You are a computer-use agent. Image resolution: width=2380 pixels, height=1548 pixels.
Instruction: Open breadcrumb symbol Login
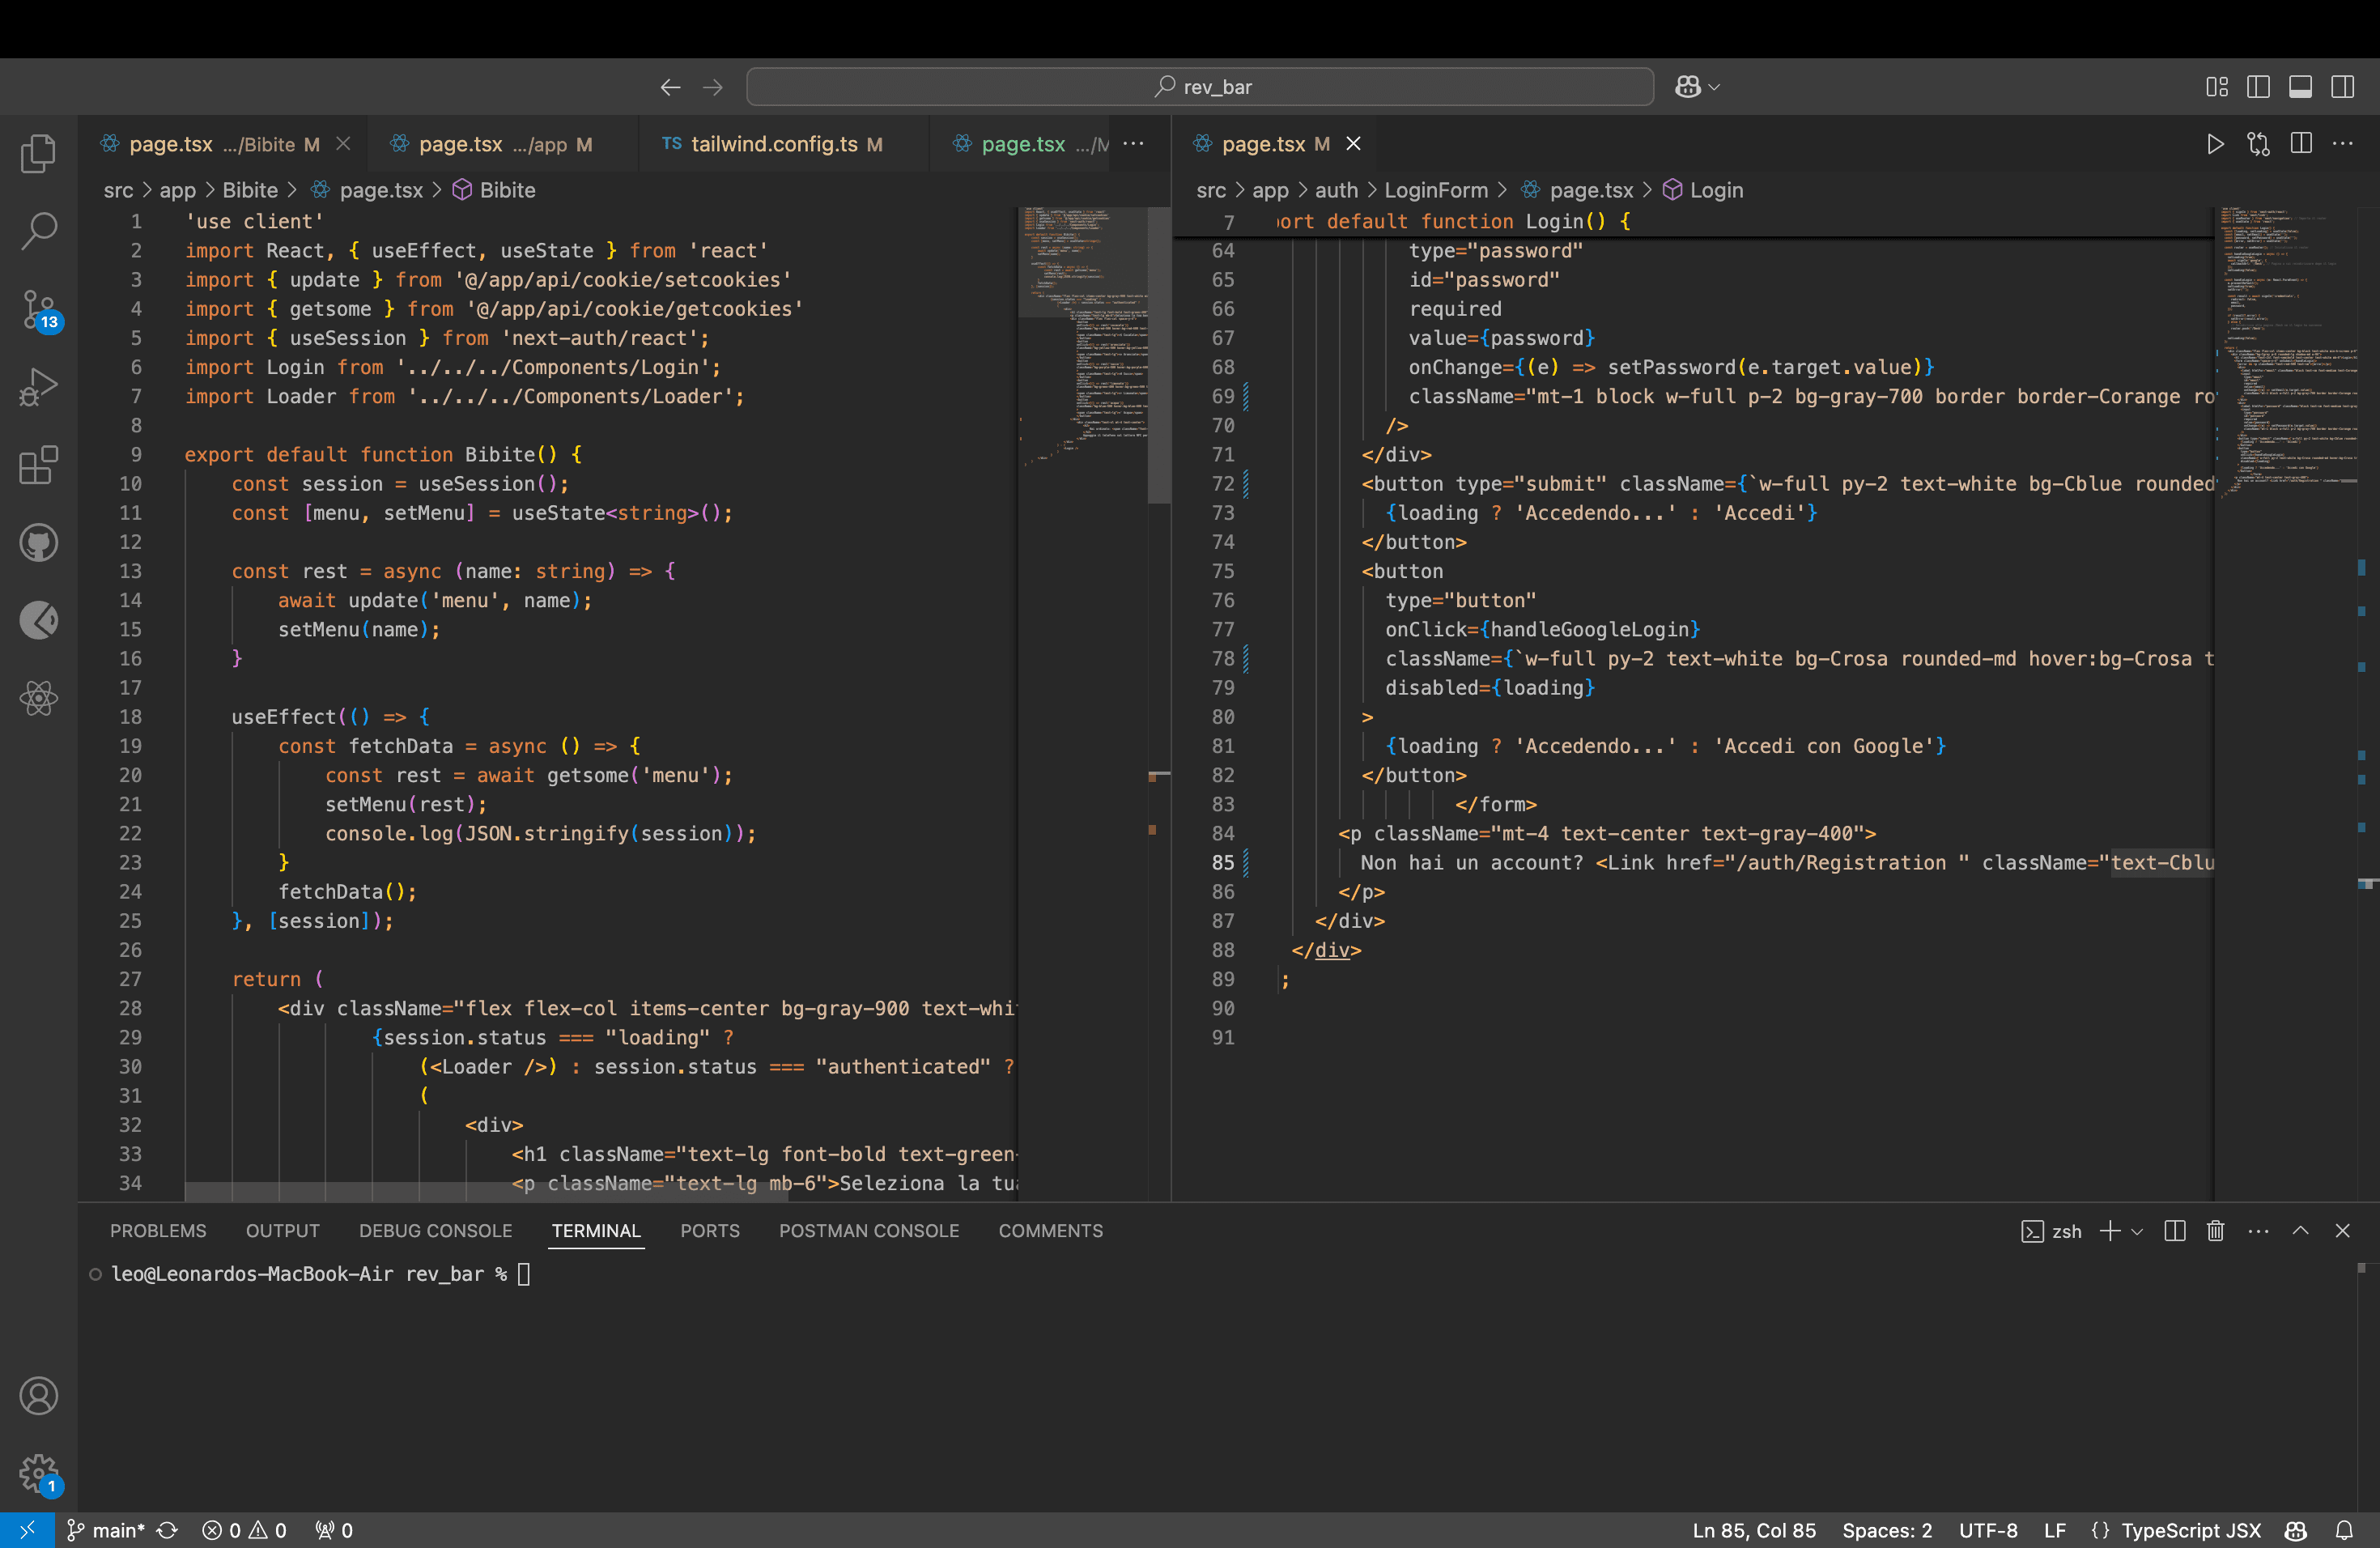[1703, 190]
